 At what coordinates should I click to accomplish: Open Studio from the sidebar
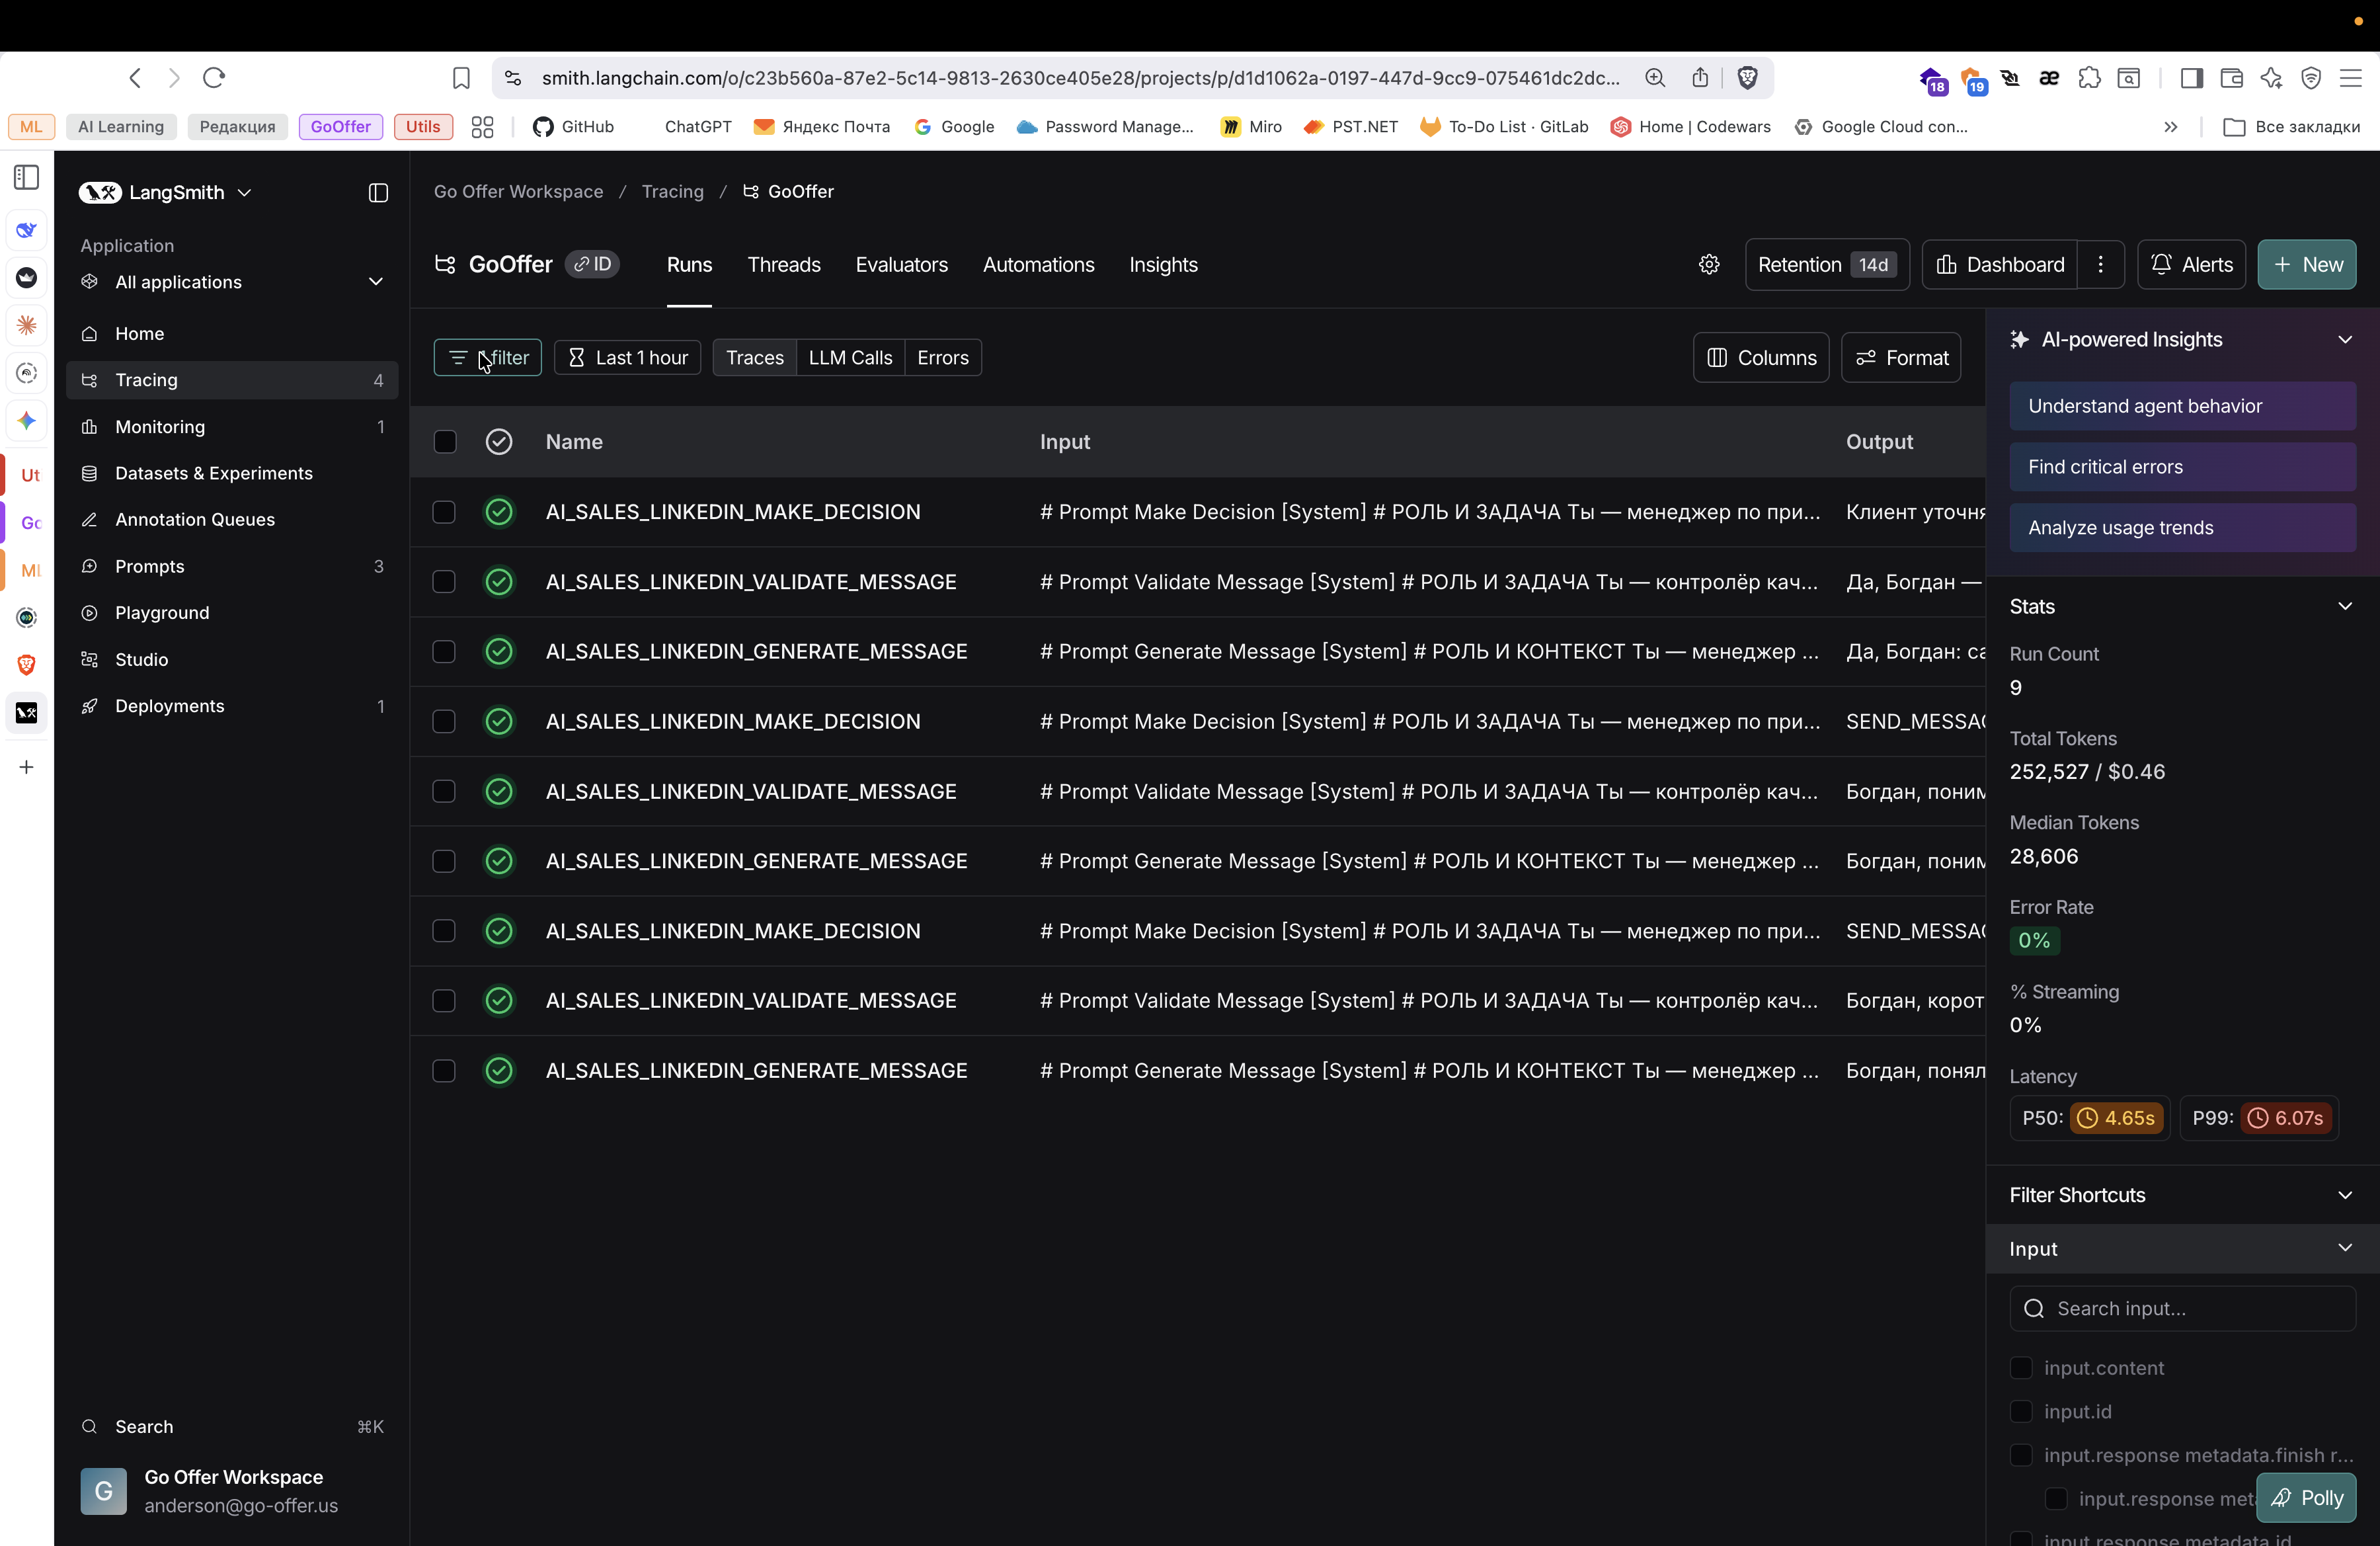tap(141, 659)
